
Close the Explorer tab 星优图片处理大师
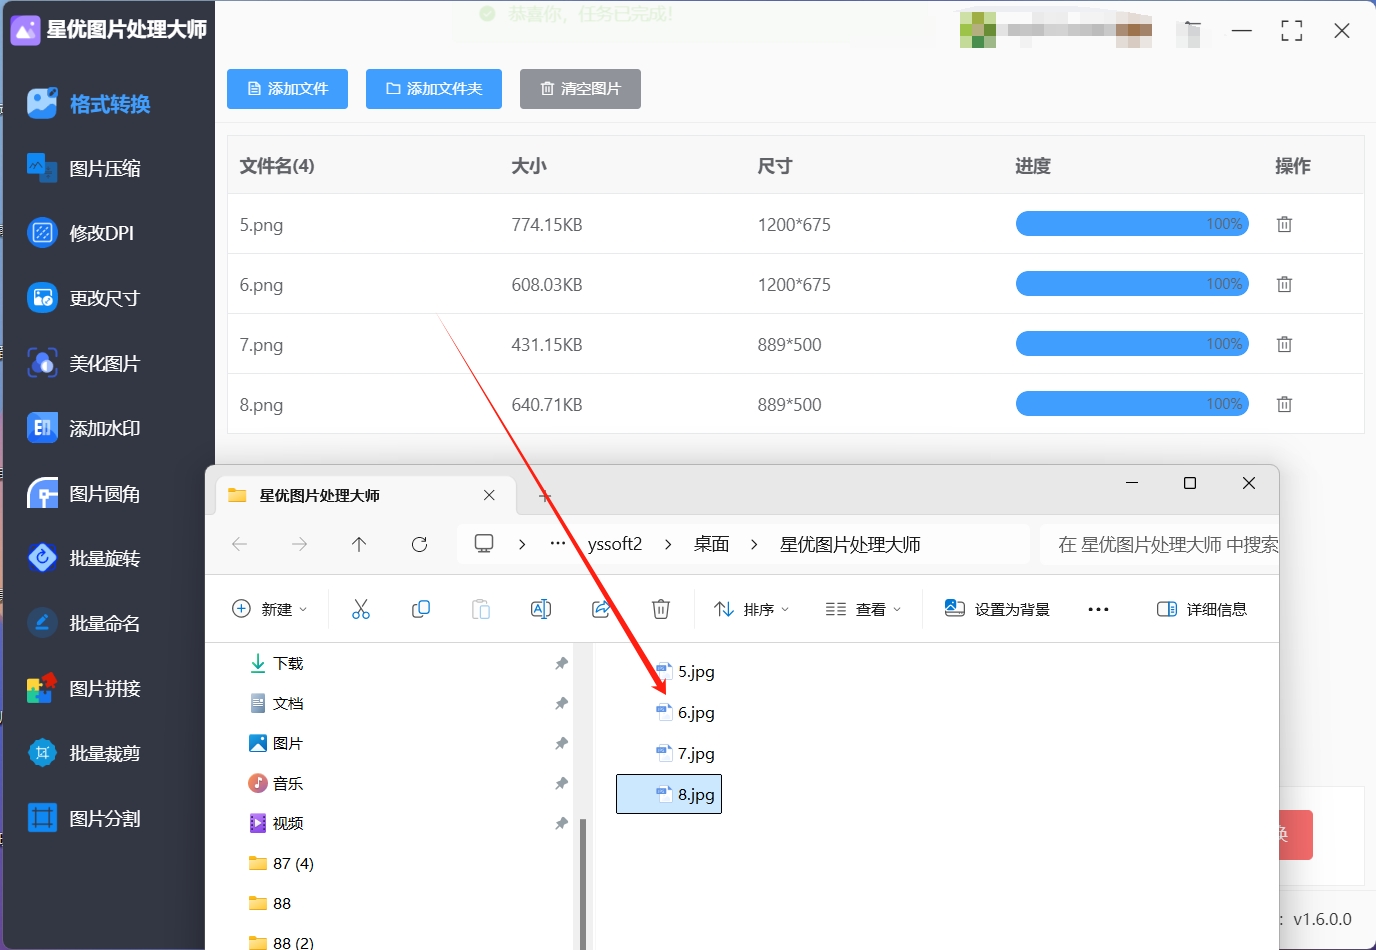click(489, 495)
